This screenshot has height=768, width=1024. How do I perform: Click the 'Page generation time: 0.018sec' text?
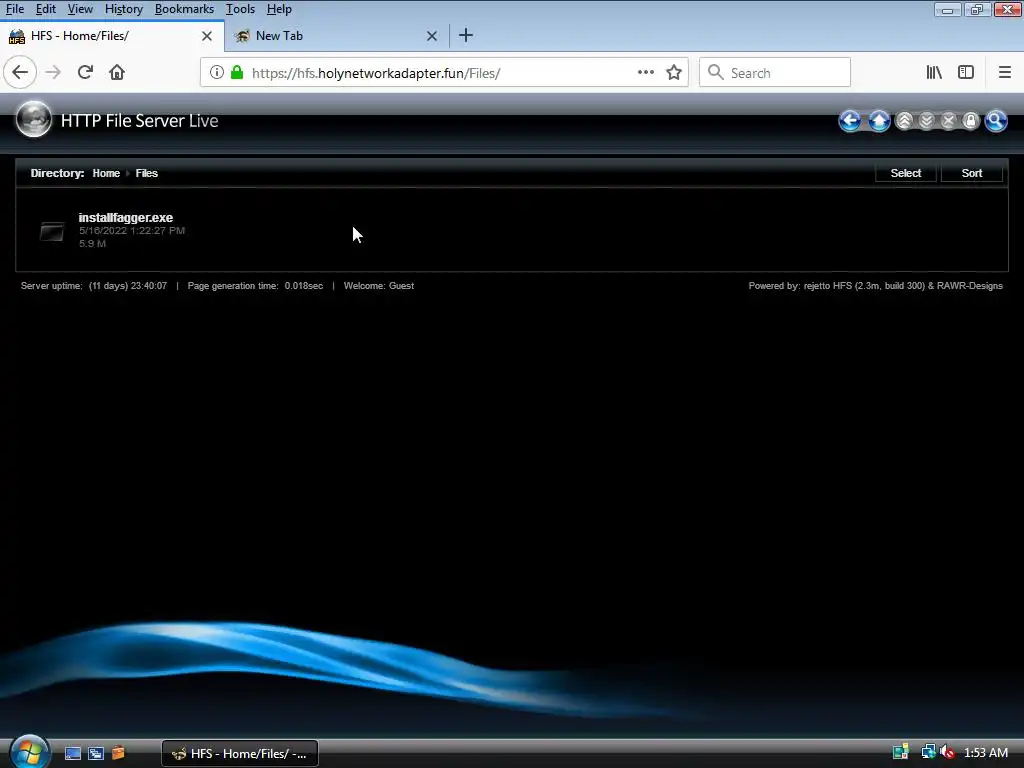click(255, 285)
